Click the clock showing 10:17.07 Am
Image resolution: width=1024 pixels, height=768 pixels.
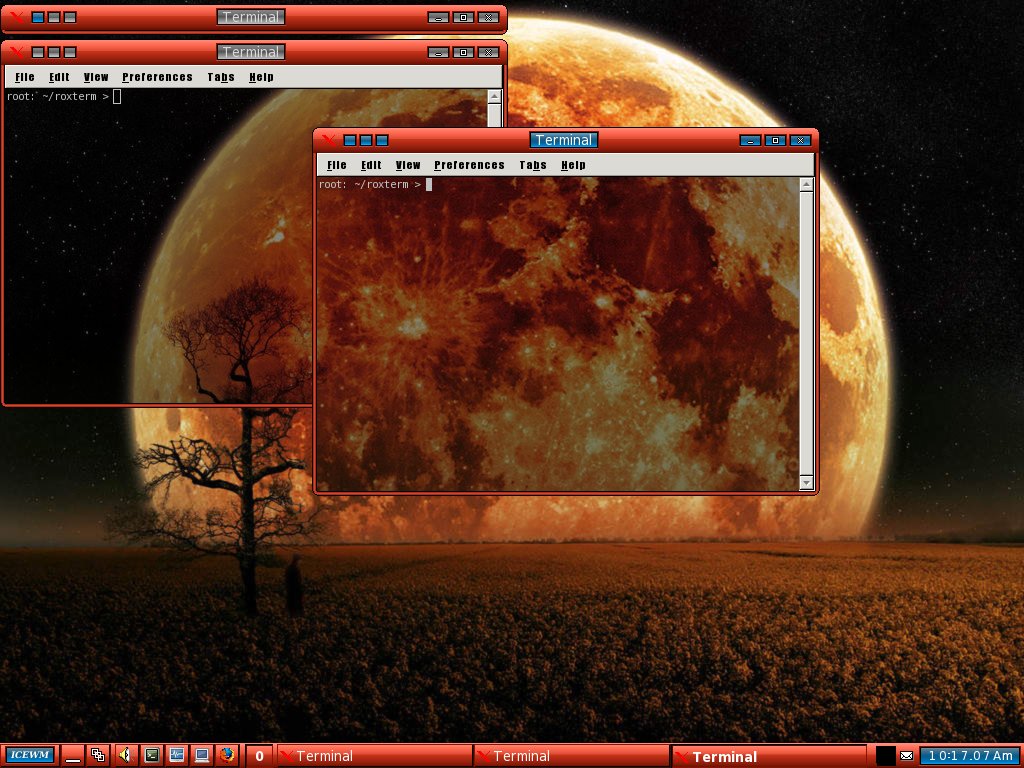click(x=970, y=756)
